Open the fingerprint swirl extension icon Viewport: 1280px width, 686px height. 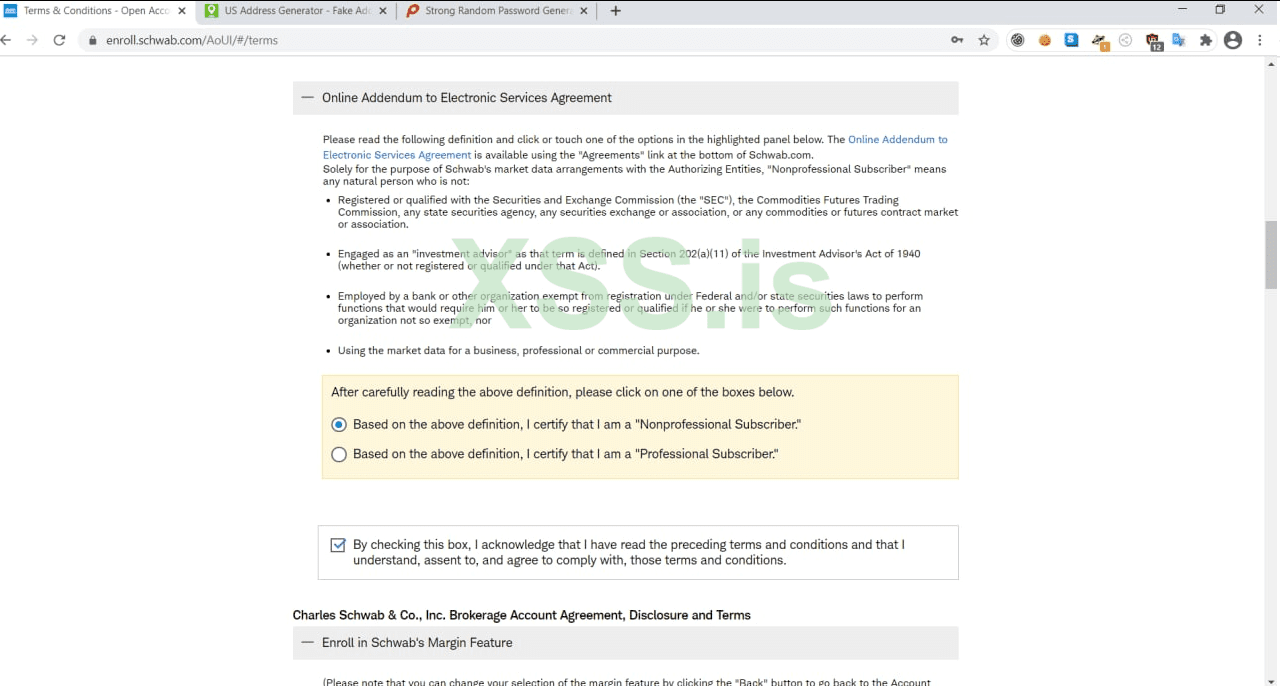1018,40
